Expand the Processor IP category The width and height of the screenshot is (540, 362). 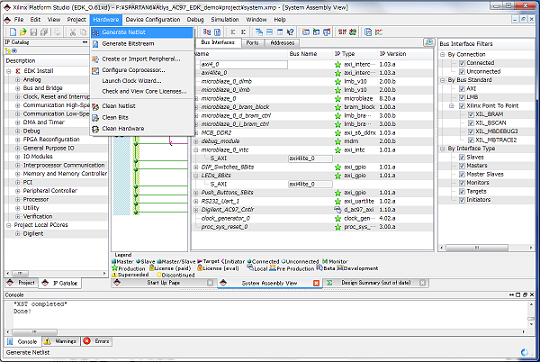tap(18, 199)
